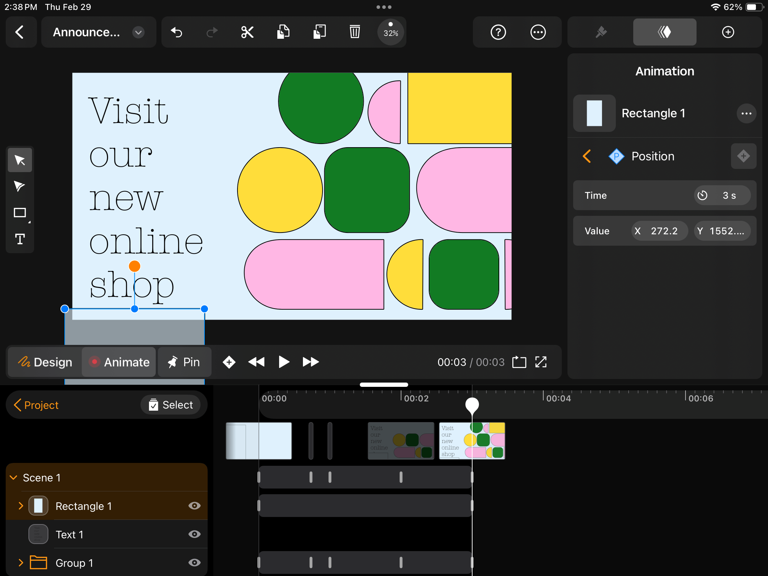Click the scene duration bracket icon

pyautogui.click(x=519, y=362)
